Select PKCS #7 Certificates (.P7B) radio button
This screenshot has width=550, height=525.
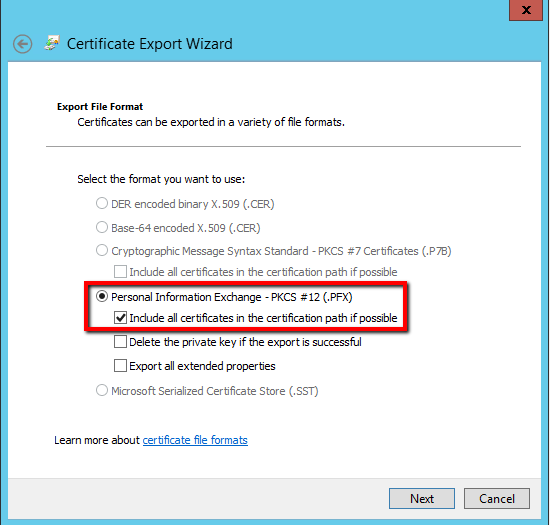102,250
